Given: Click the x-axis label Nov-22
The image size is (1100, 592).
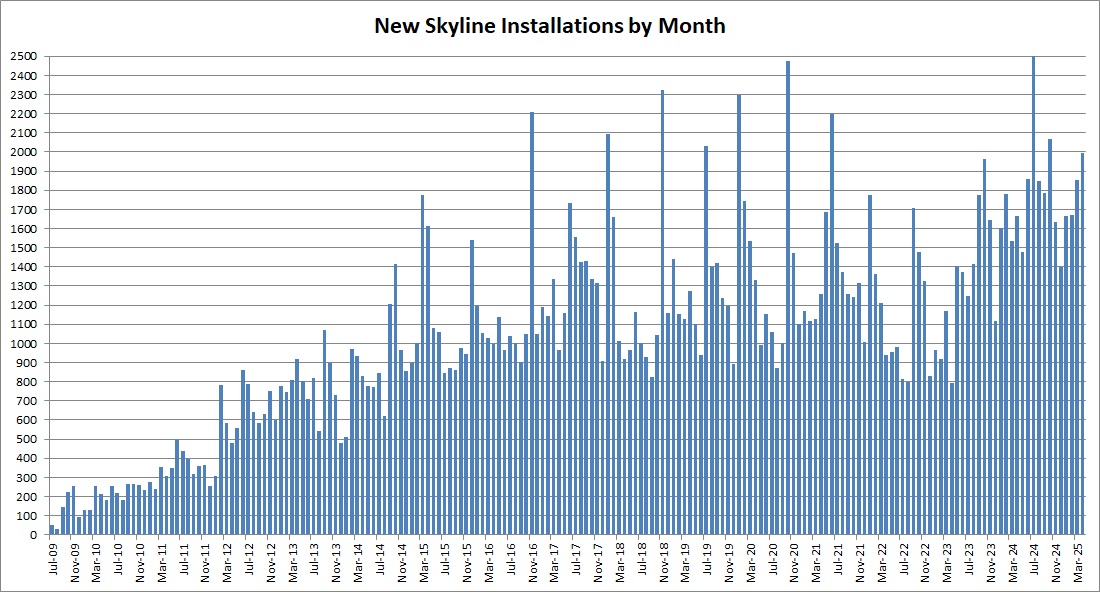Looking at the screenshot, I should pos(925,562).
